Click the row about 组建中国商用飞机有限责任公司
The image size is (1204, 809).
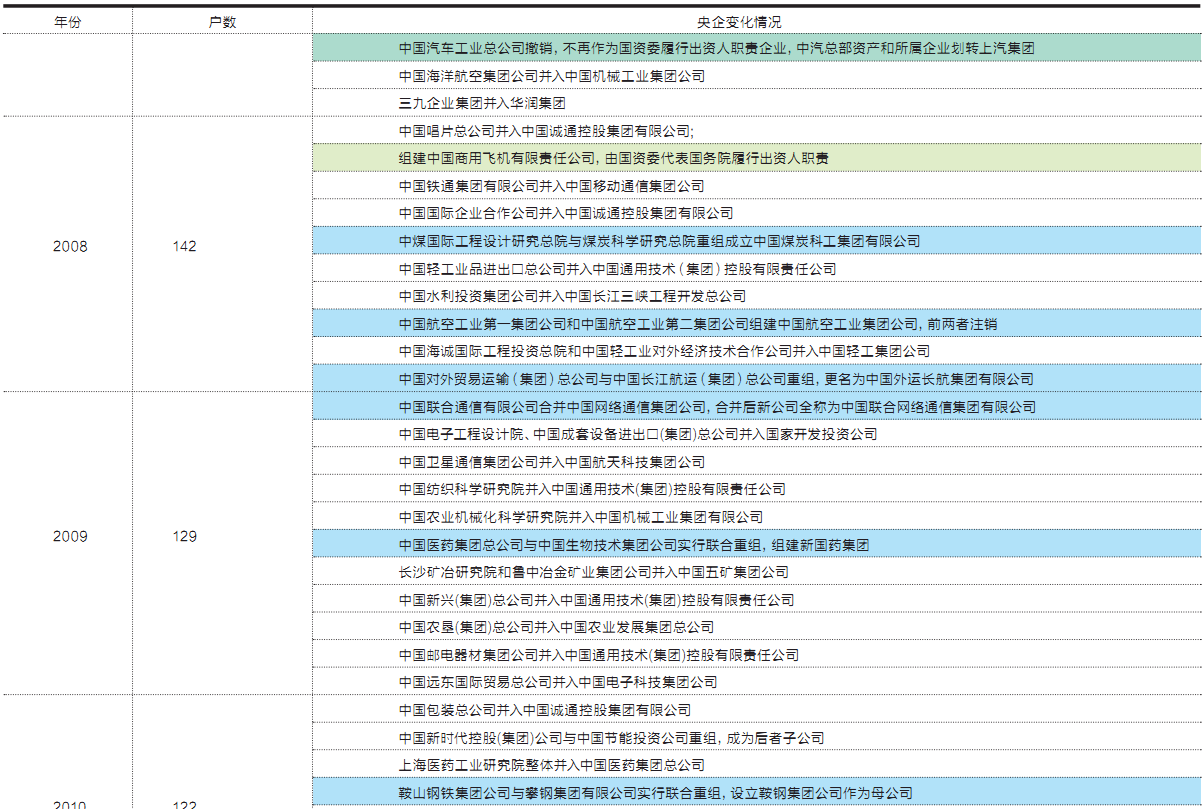756,158
